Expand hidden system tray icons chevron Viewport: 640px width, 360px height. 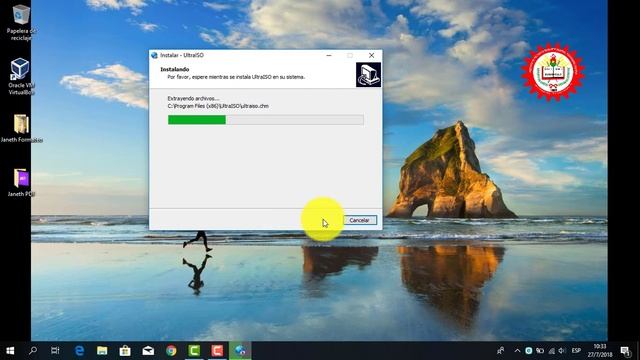click(517, 351)
